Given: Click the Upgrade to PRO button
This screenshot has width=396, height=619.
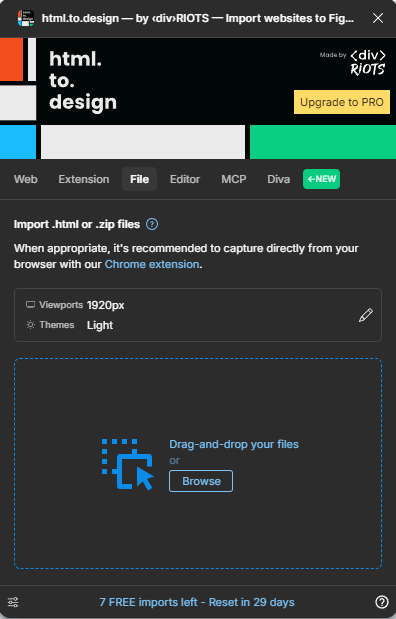Looking at the screenshot, I should pos(342,102).
